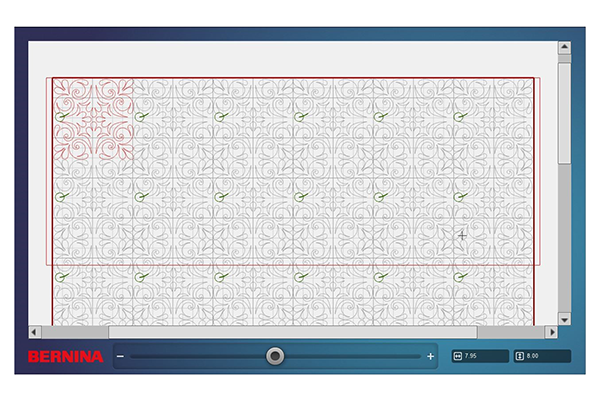Click the zoom out minus icon
This screenshot has width=600, height=400.
120,356
